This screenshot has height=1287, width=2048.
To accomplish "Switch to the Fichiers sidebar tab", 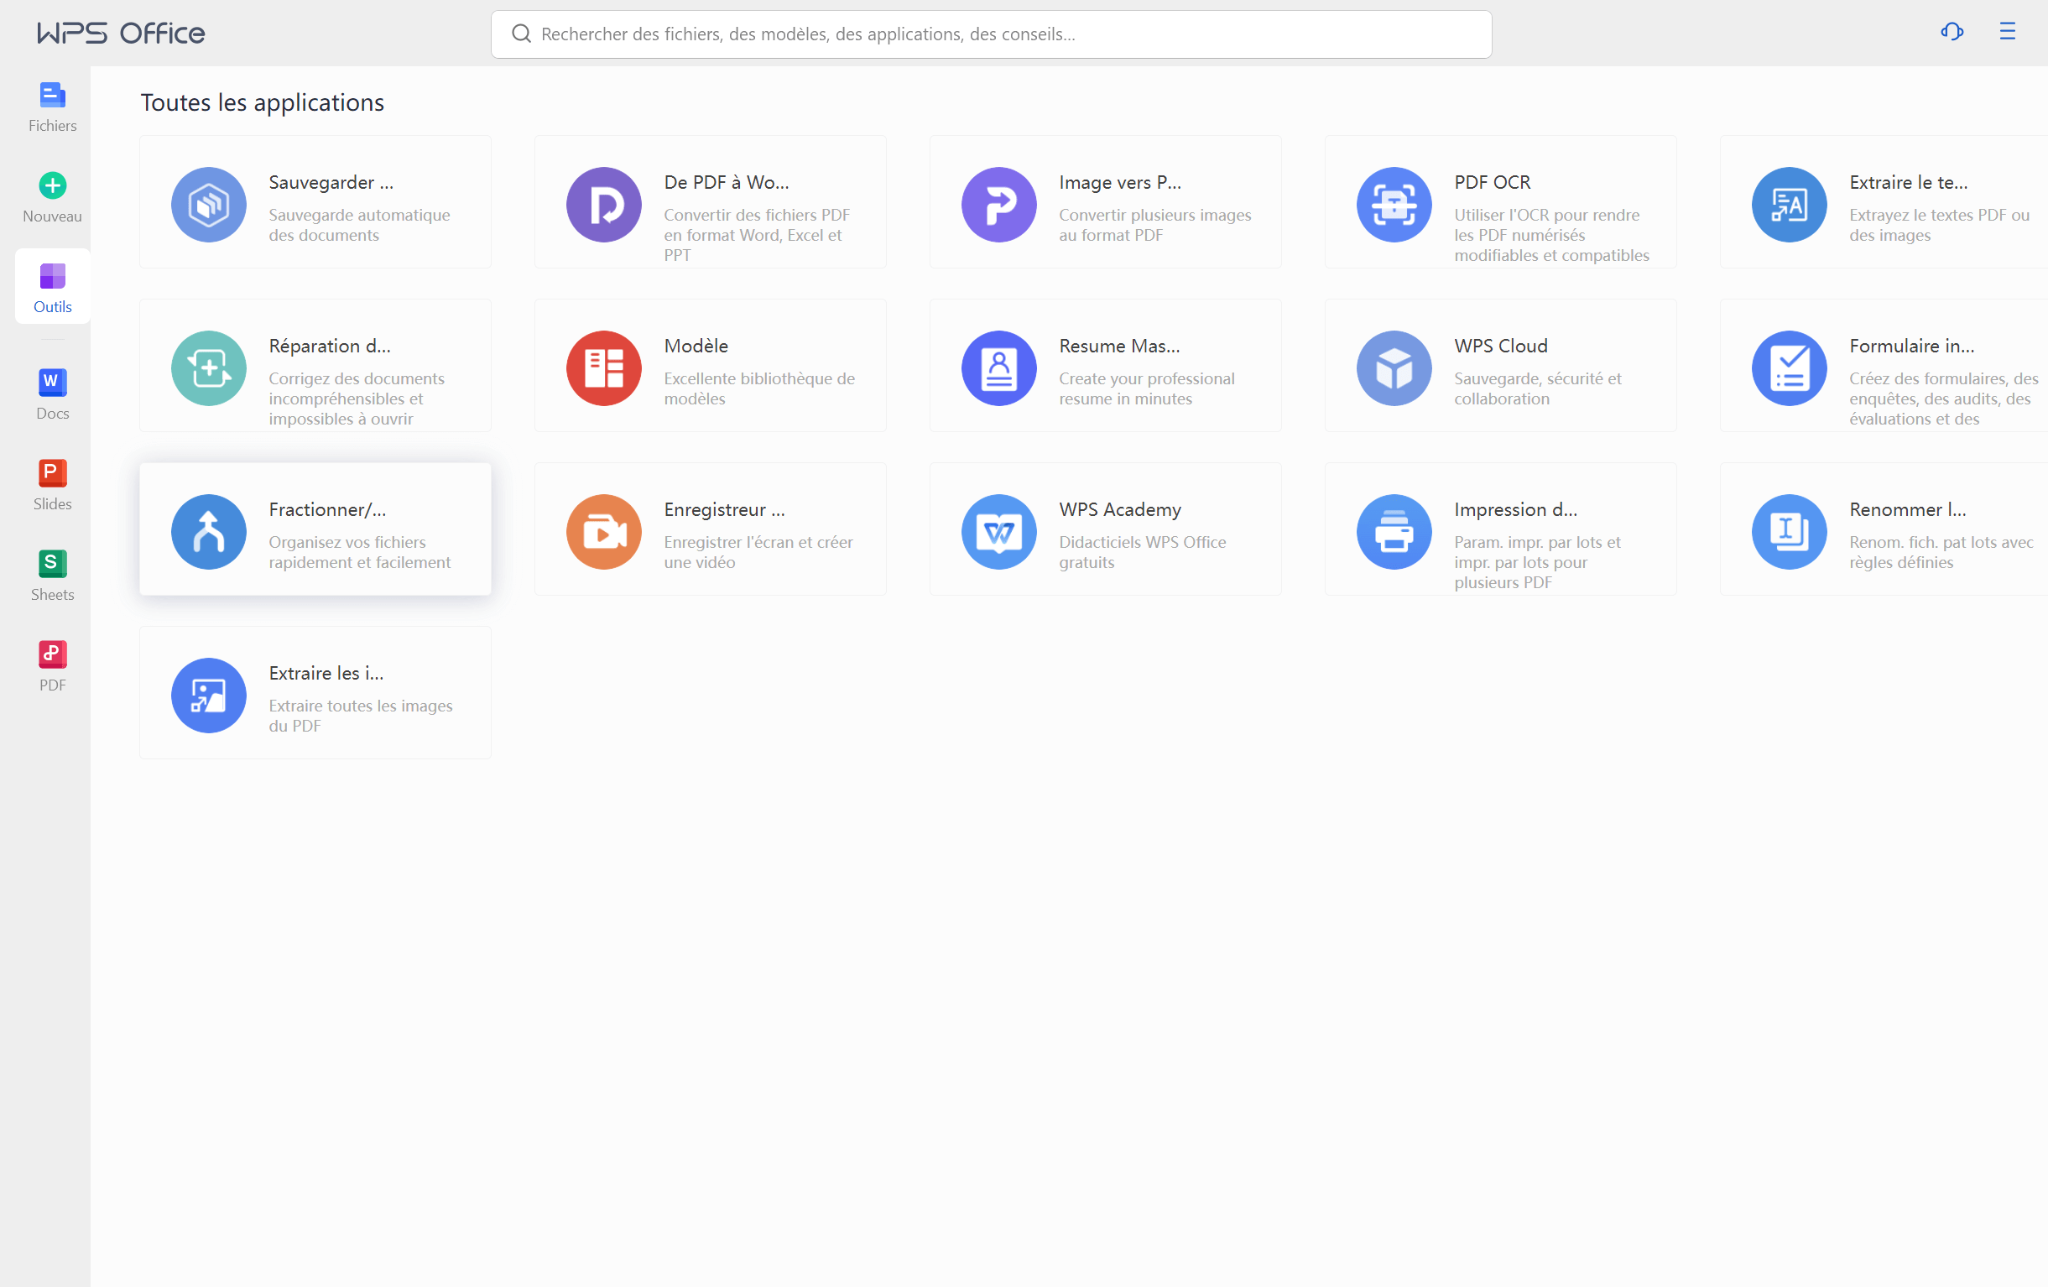I will click(x=52, y=107).
